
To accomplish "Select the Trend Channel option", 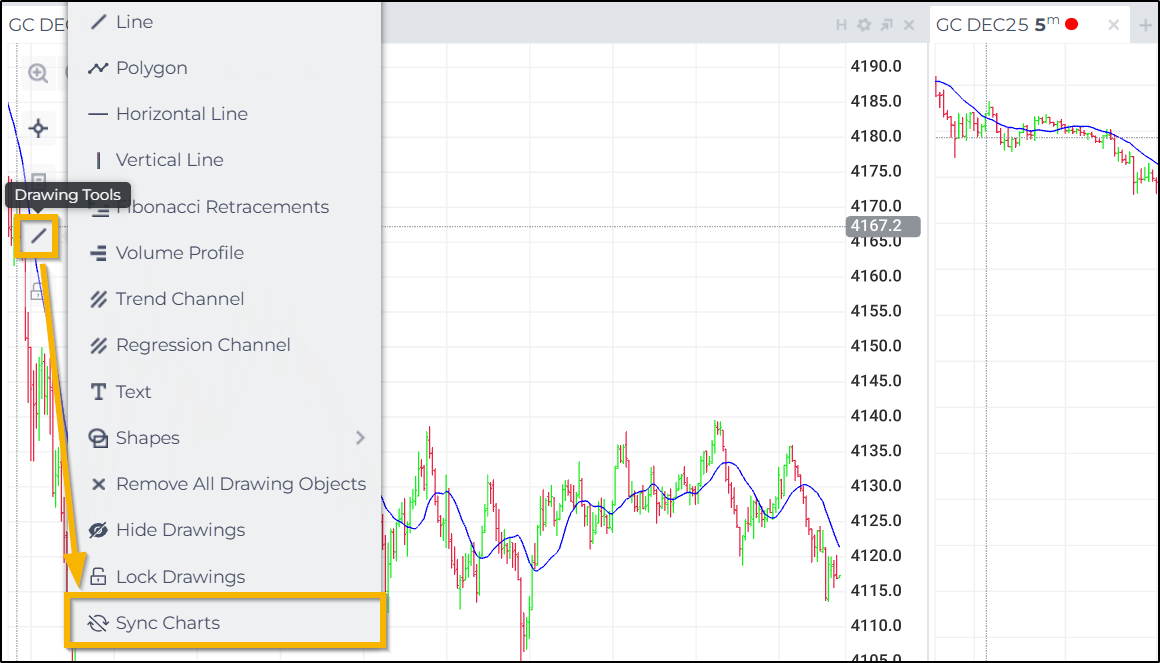I will [181, 299].
